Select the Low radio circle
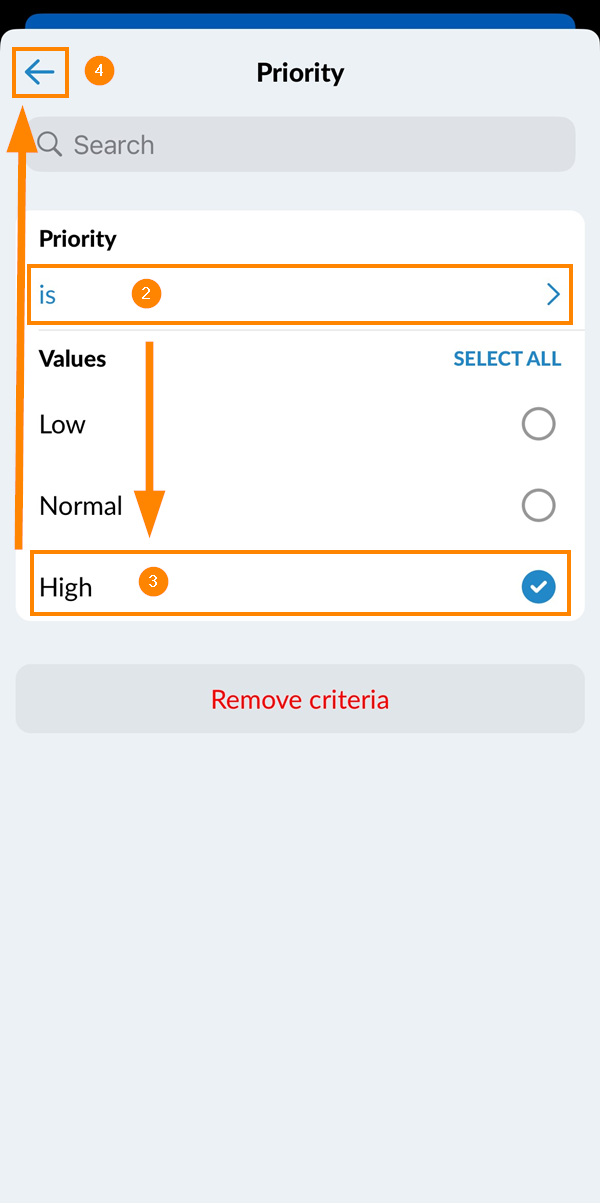Viewport: 600px width, 1203px height. point(538,425)
